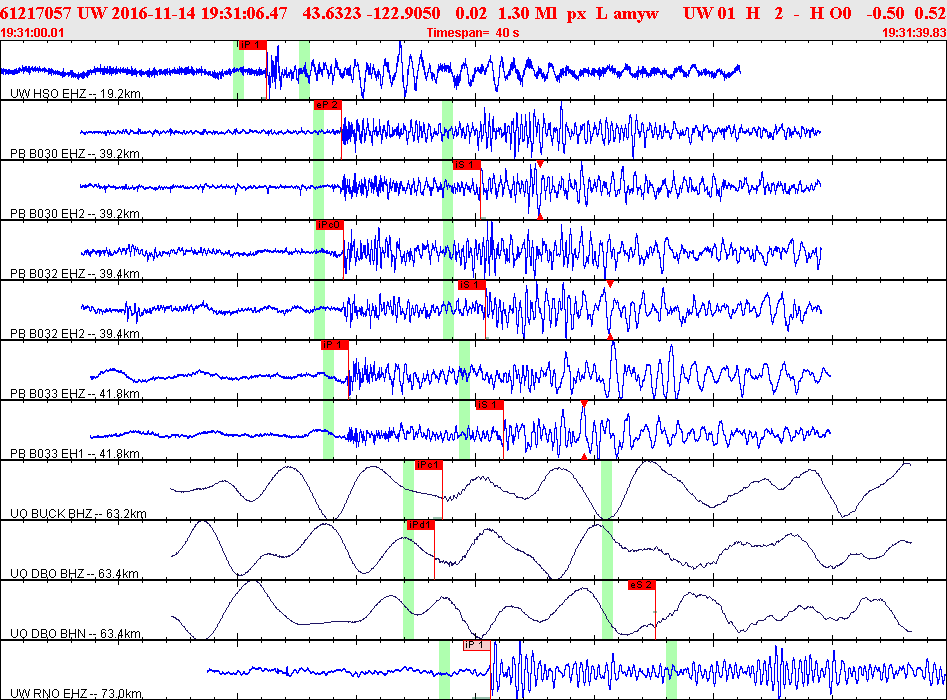Image resolution: width=947 pixels, height=700 pixels.
Task: Click the event ID 61217057 in header
Action: pos(36,13)
